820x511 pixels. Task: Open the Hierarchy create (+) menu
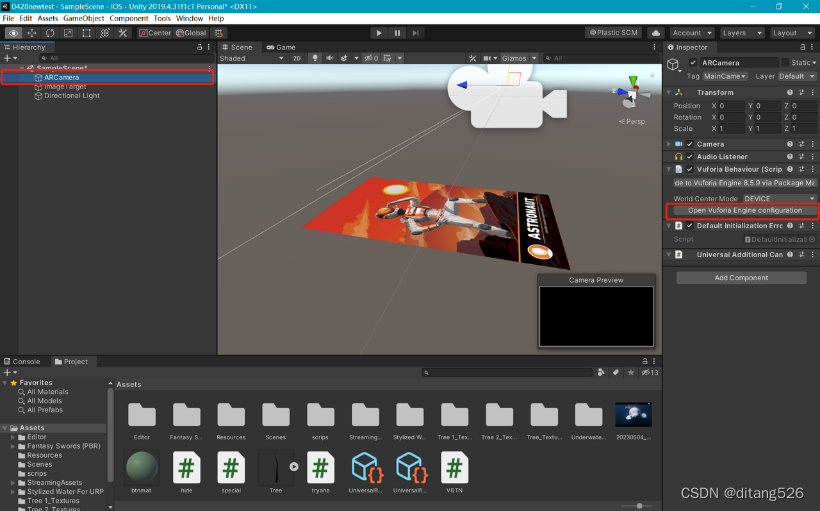click(x=10, y=58)
